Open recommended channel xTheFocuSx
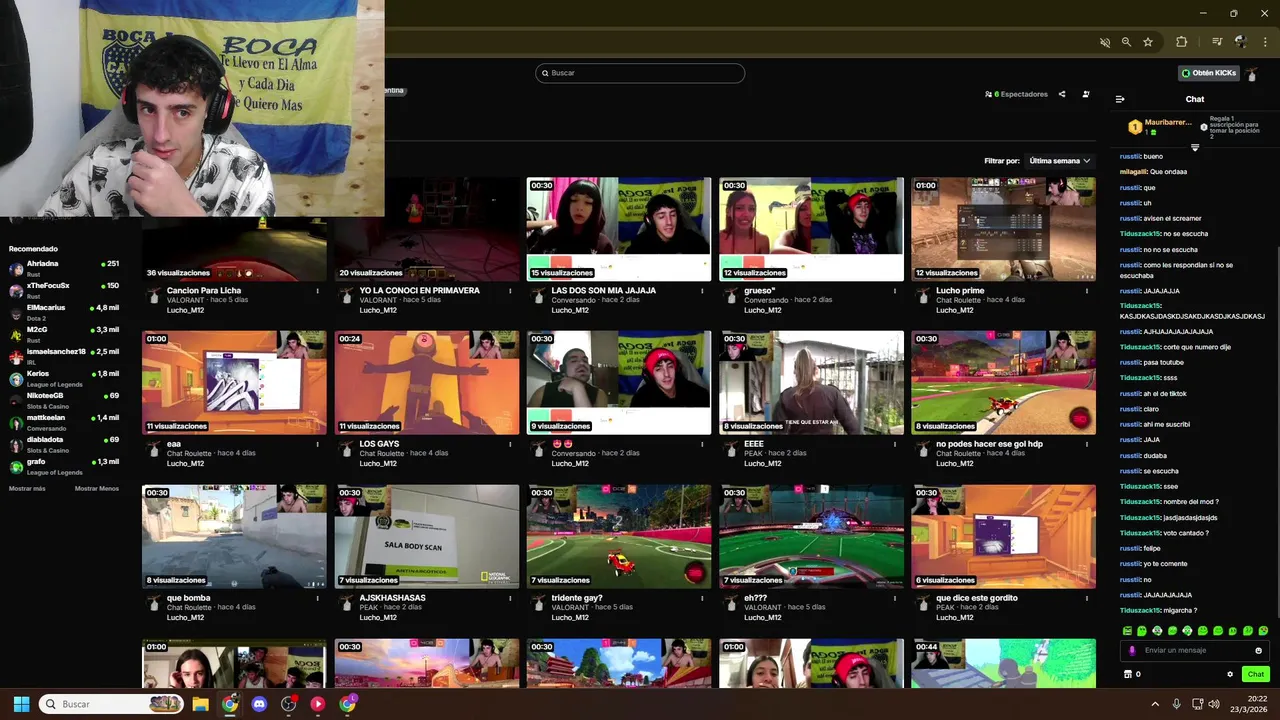 63,290
